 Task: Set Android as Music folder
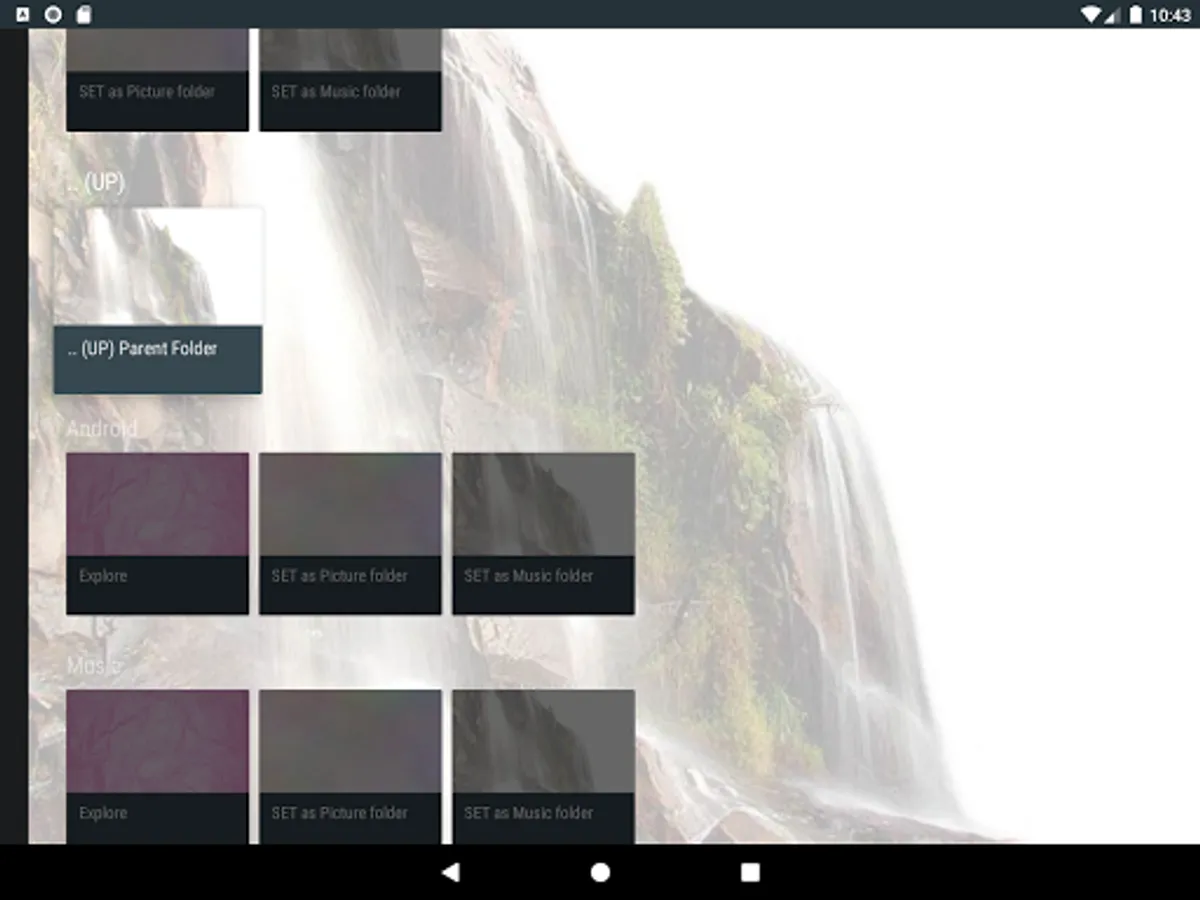(543, 533)
